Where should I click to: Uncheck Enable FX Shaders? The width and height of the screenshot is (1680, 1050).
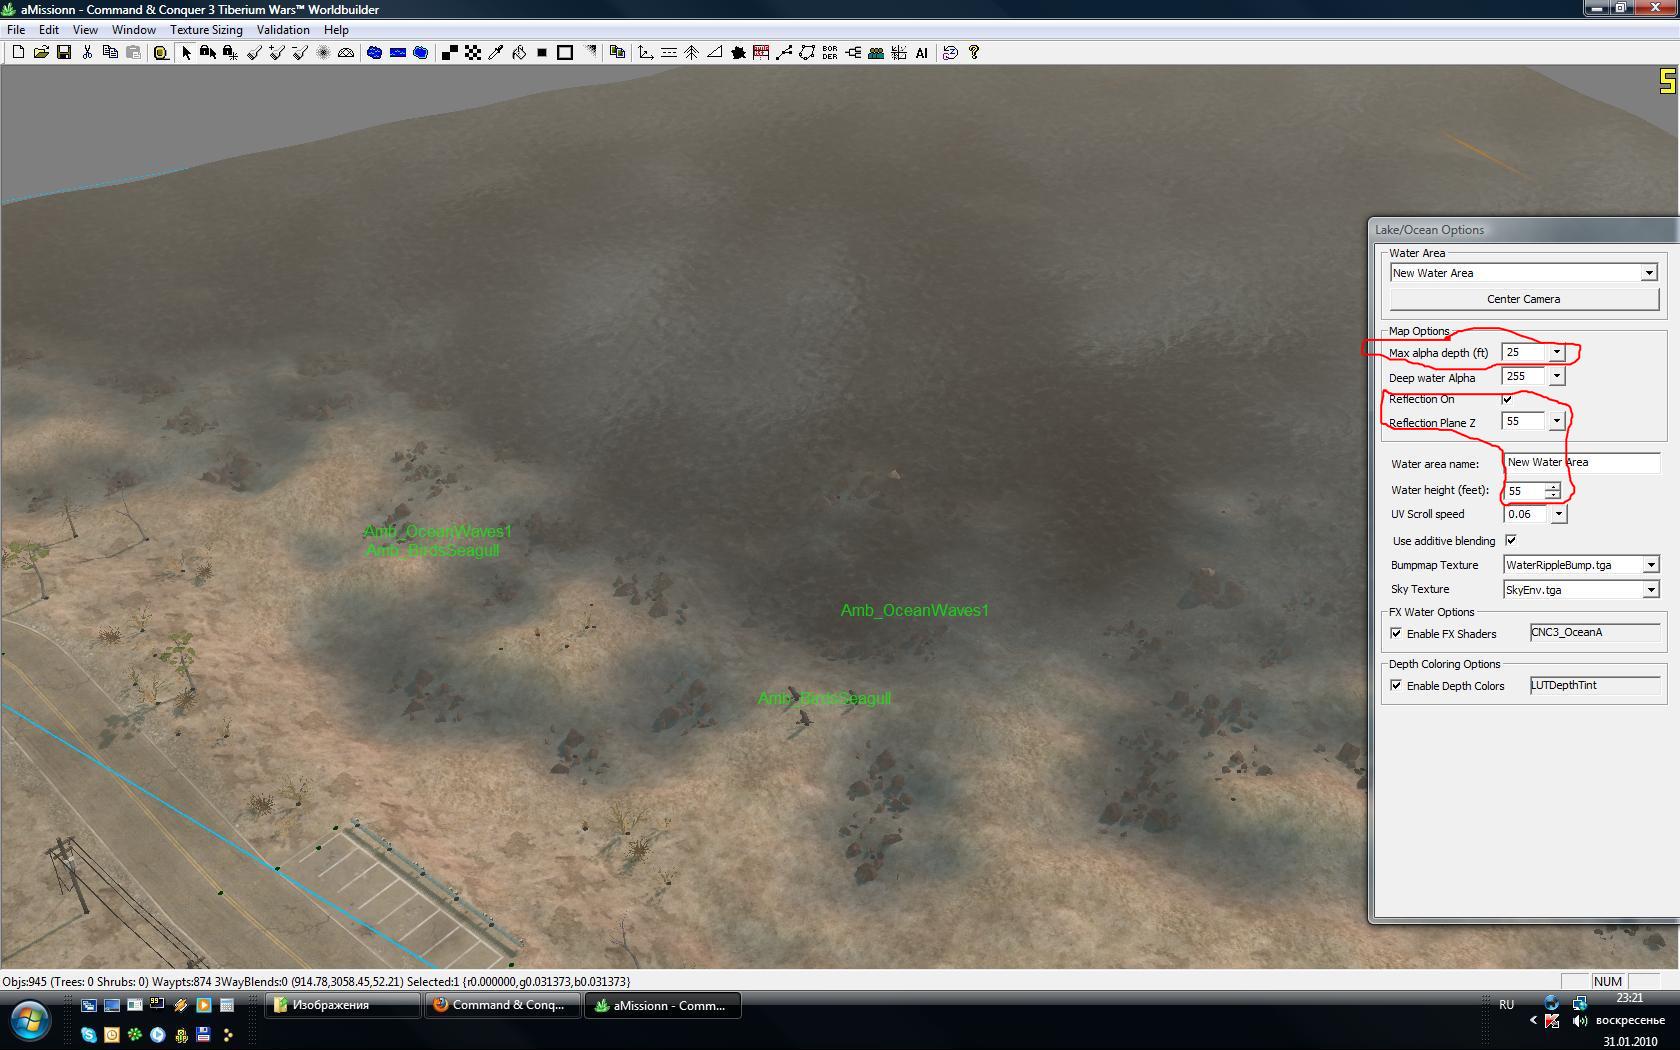(1396, 633)
